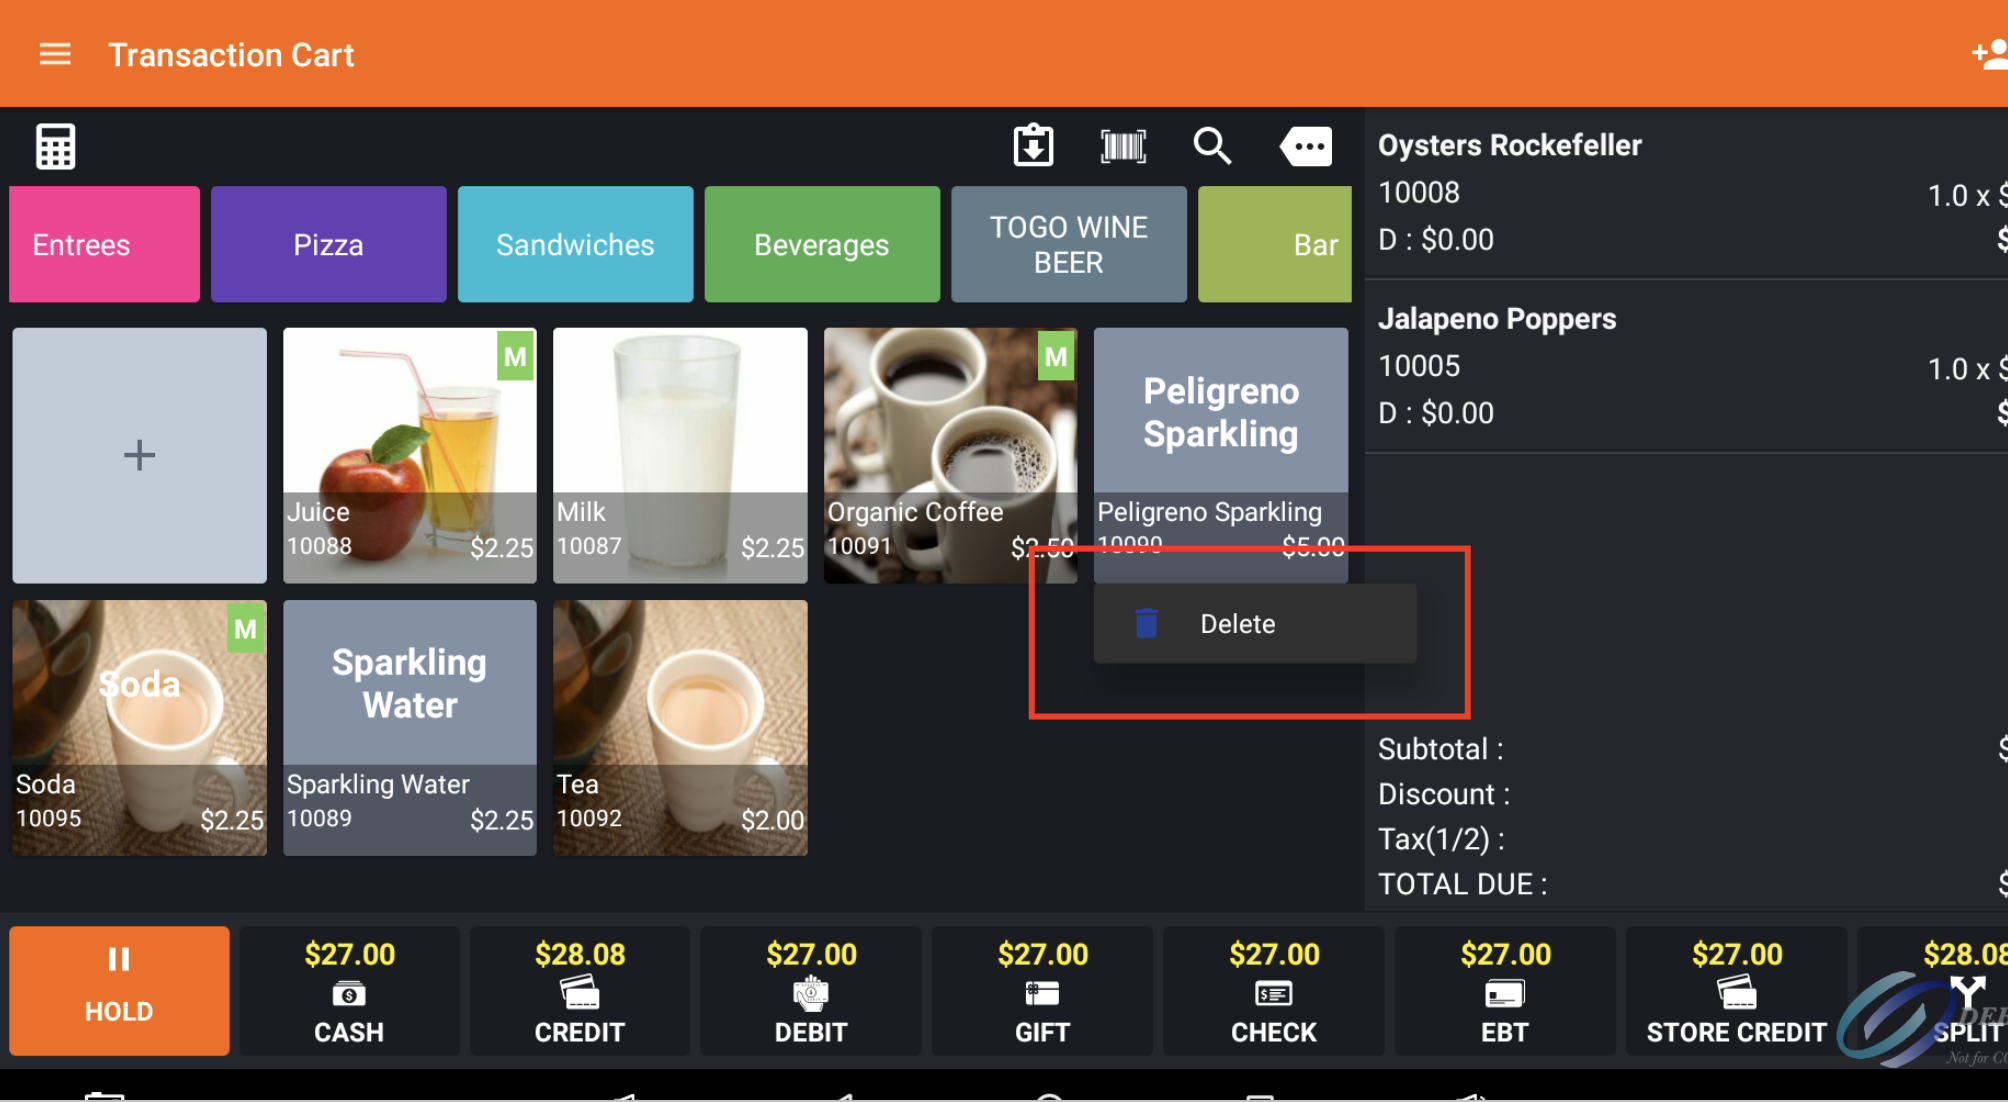
Task: Add Juice to the cart
Action: [409, 455]
